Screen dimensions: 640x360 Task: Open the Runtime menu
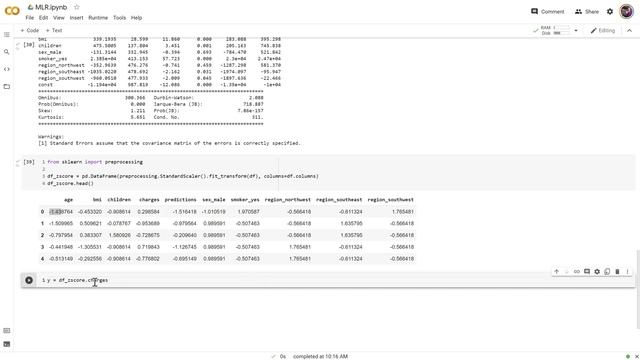[98, 18]
